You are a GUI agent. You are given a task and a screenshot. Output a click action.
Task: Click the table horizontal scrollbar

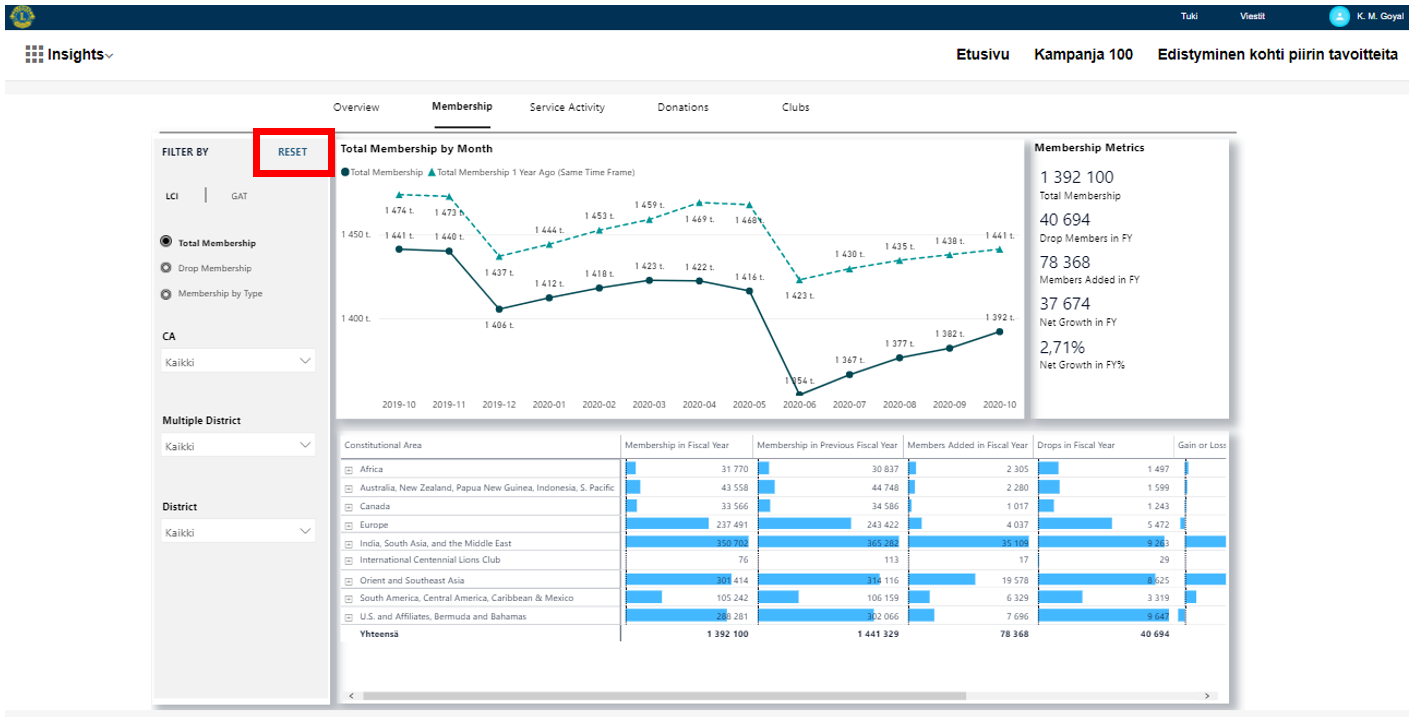click(664, 695)
